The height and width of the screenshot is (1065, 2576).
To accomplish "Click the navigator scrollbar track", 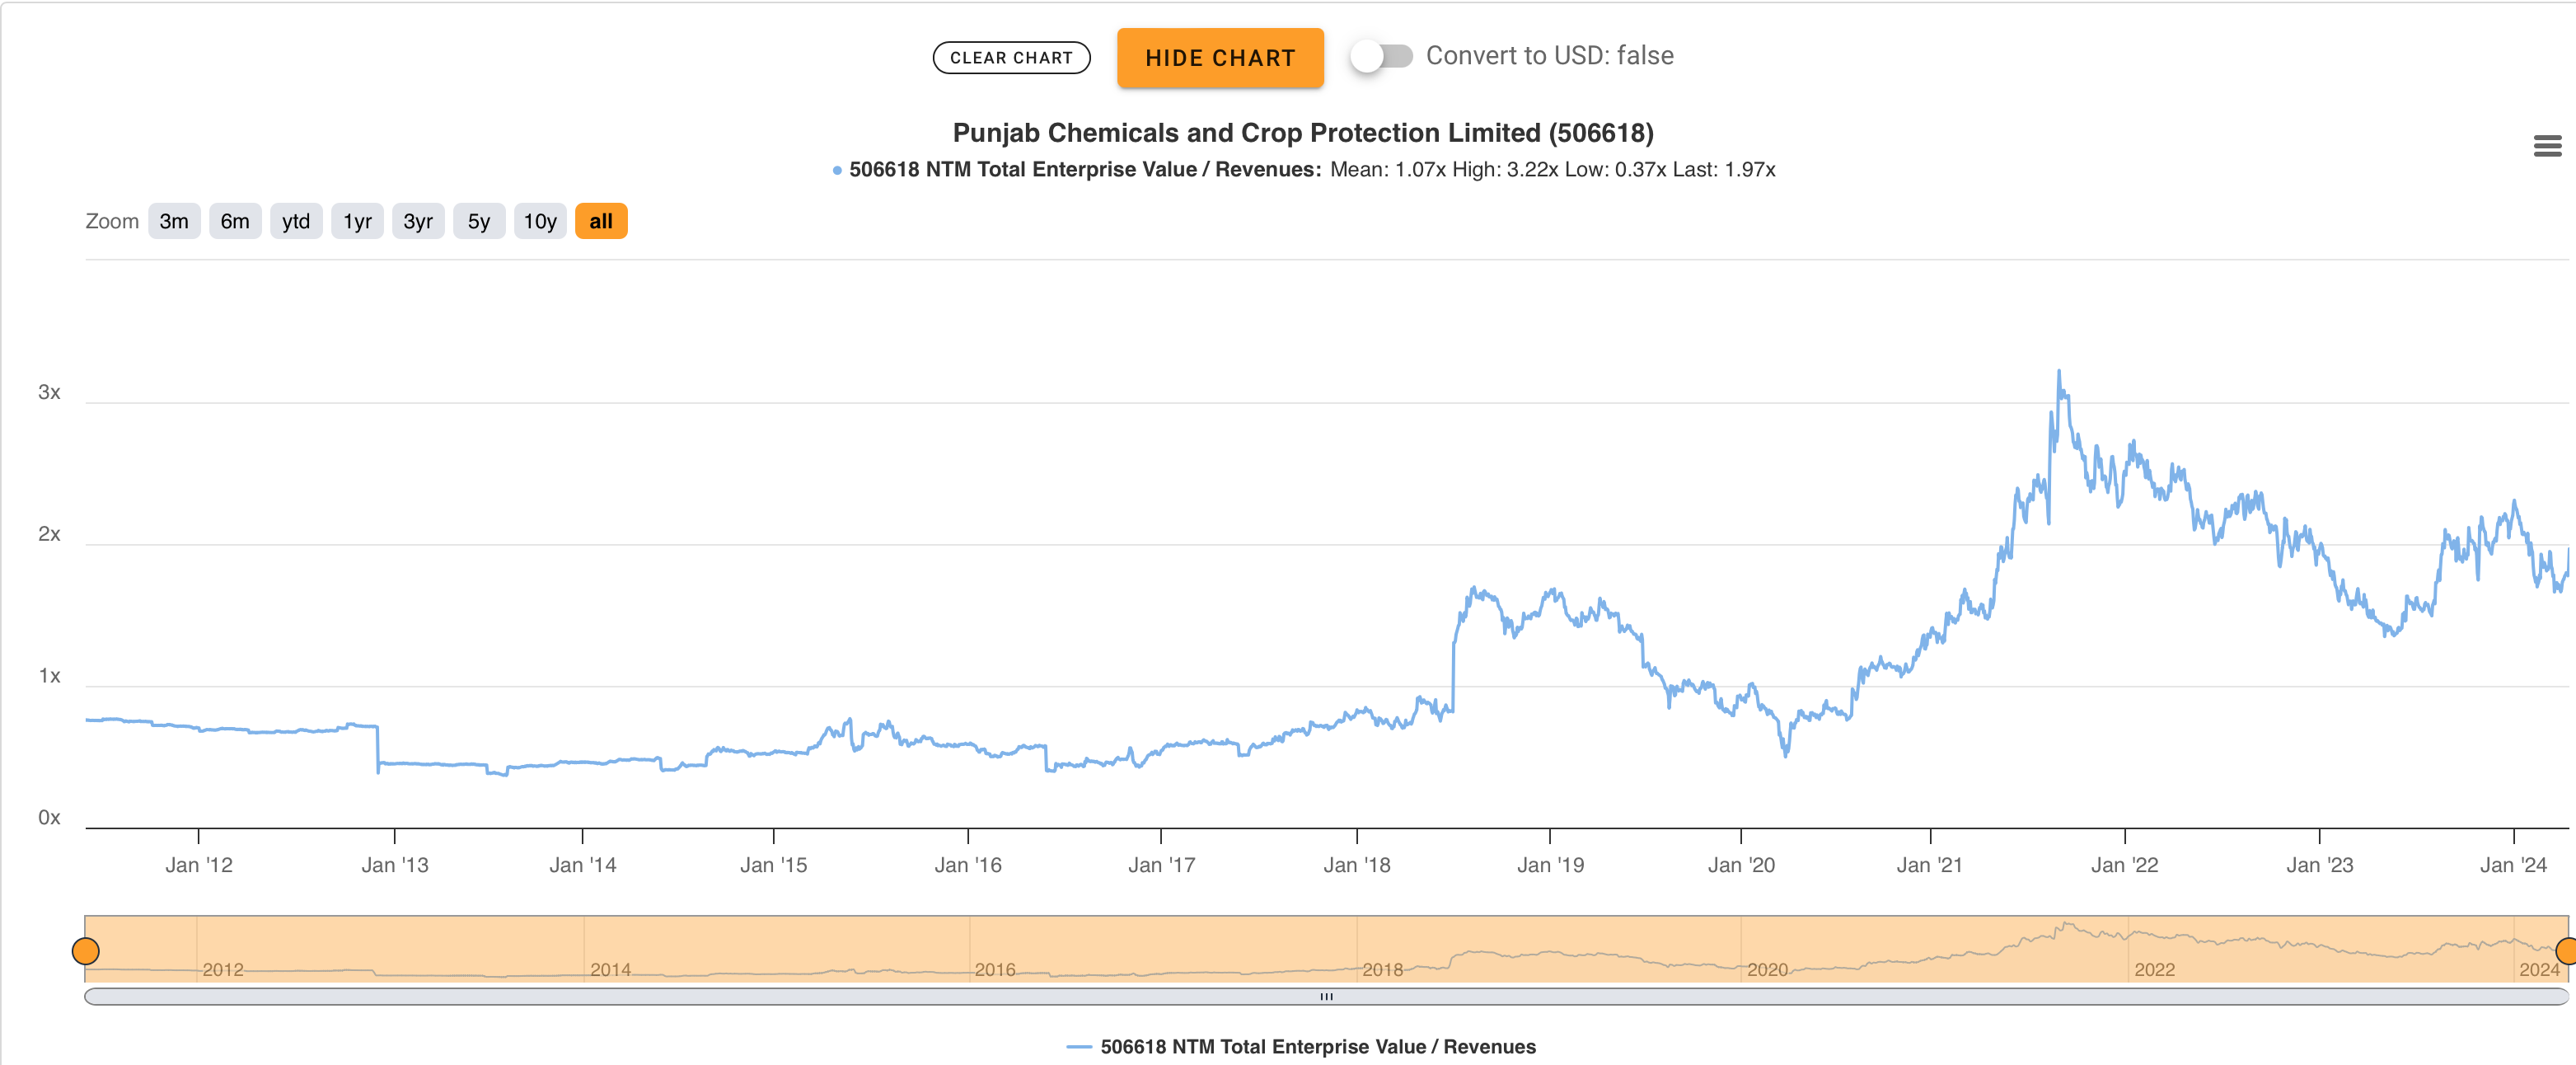I will click(x=700, y=996).
